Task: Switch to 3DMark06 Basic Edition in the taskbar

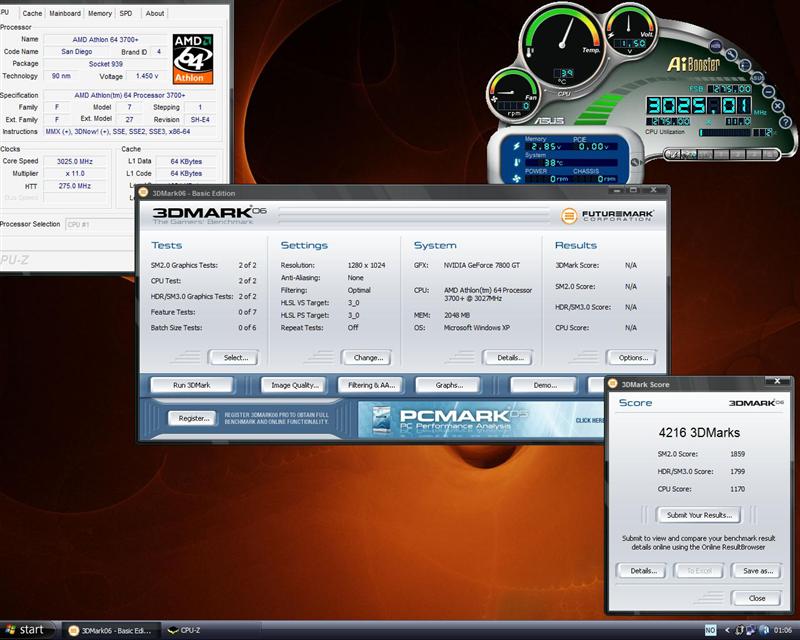Action: click(112, 630)
